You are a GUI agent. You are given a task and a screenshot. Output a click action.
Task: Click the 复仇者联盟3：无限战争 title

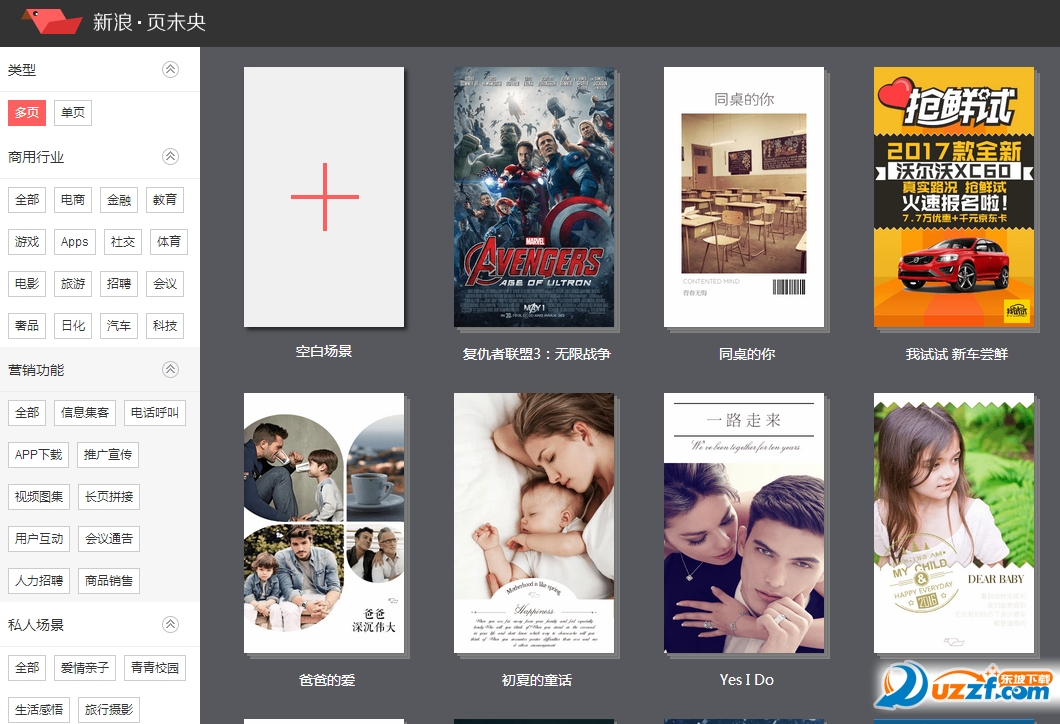(x=536, y=354)
